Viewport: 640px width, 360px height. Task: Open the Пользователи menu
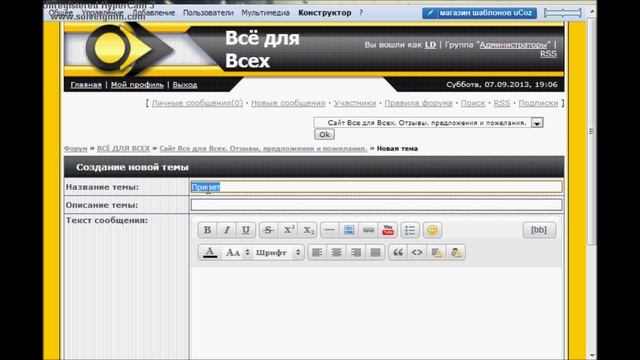[208, 13]
